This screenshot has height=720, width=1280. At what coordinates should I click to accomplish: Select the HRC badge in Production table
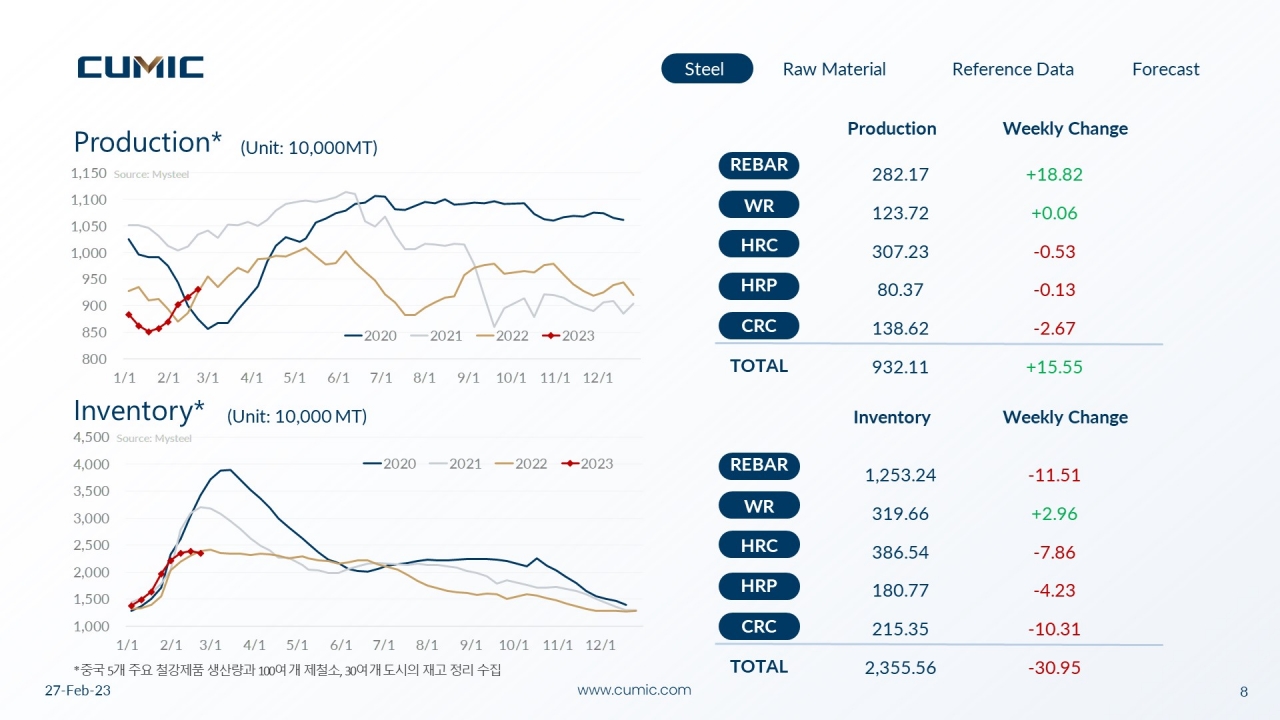click(x=759, y=245)
